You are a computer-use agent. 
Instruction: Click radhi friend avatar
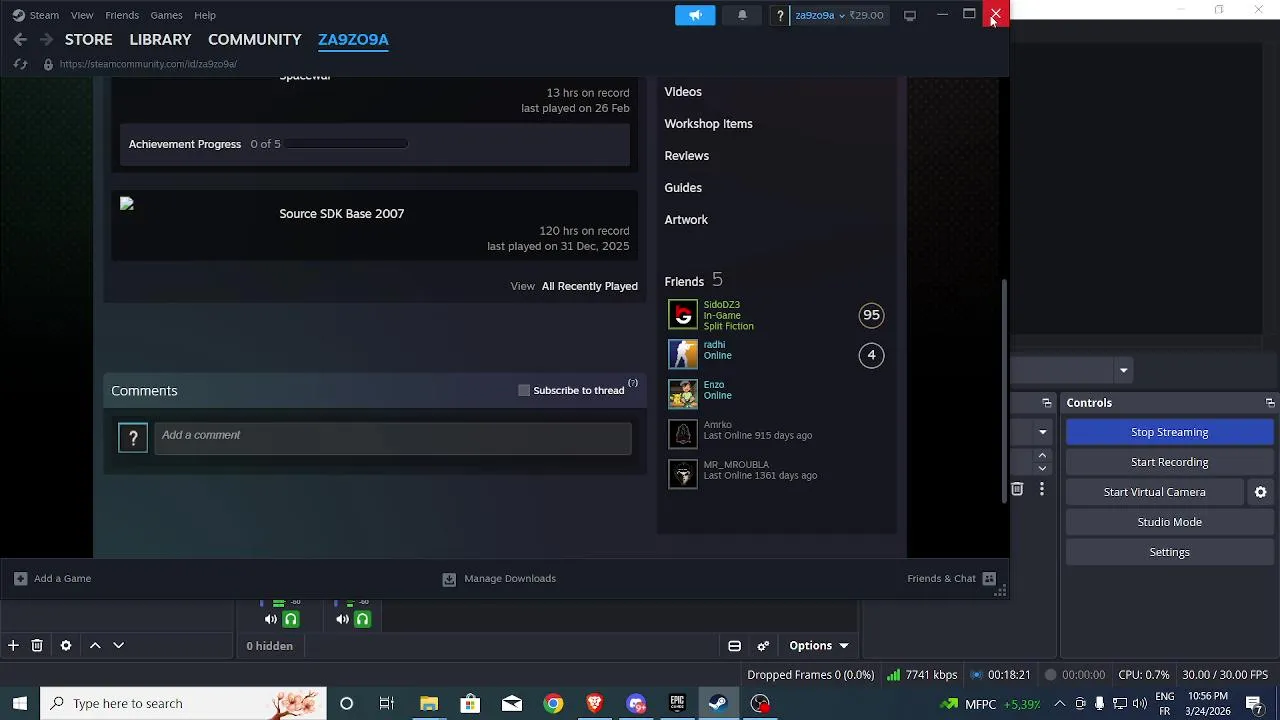point(683,355)
